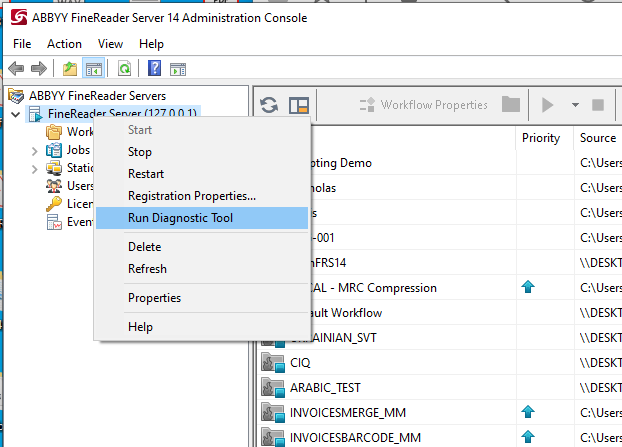Click the circular refresh icon in workflow pane
The image size is (622, 447).
click(269, 105)
